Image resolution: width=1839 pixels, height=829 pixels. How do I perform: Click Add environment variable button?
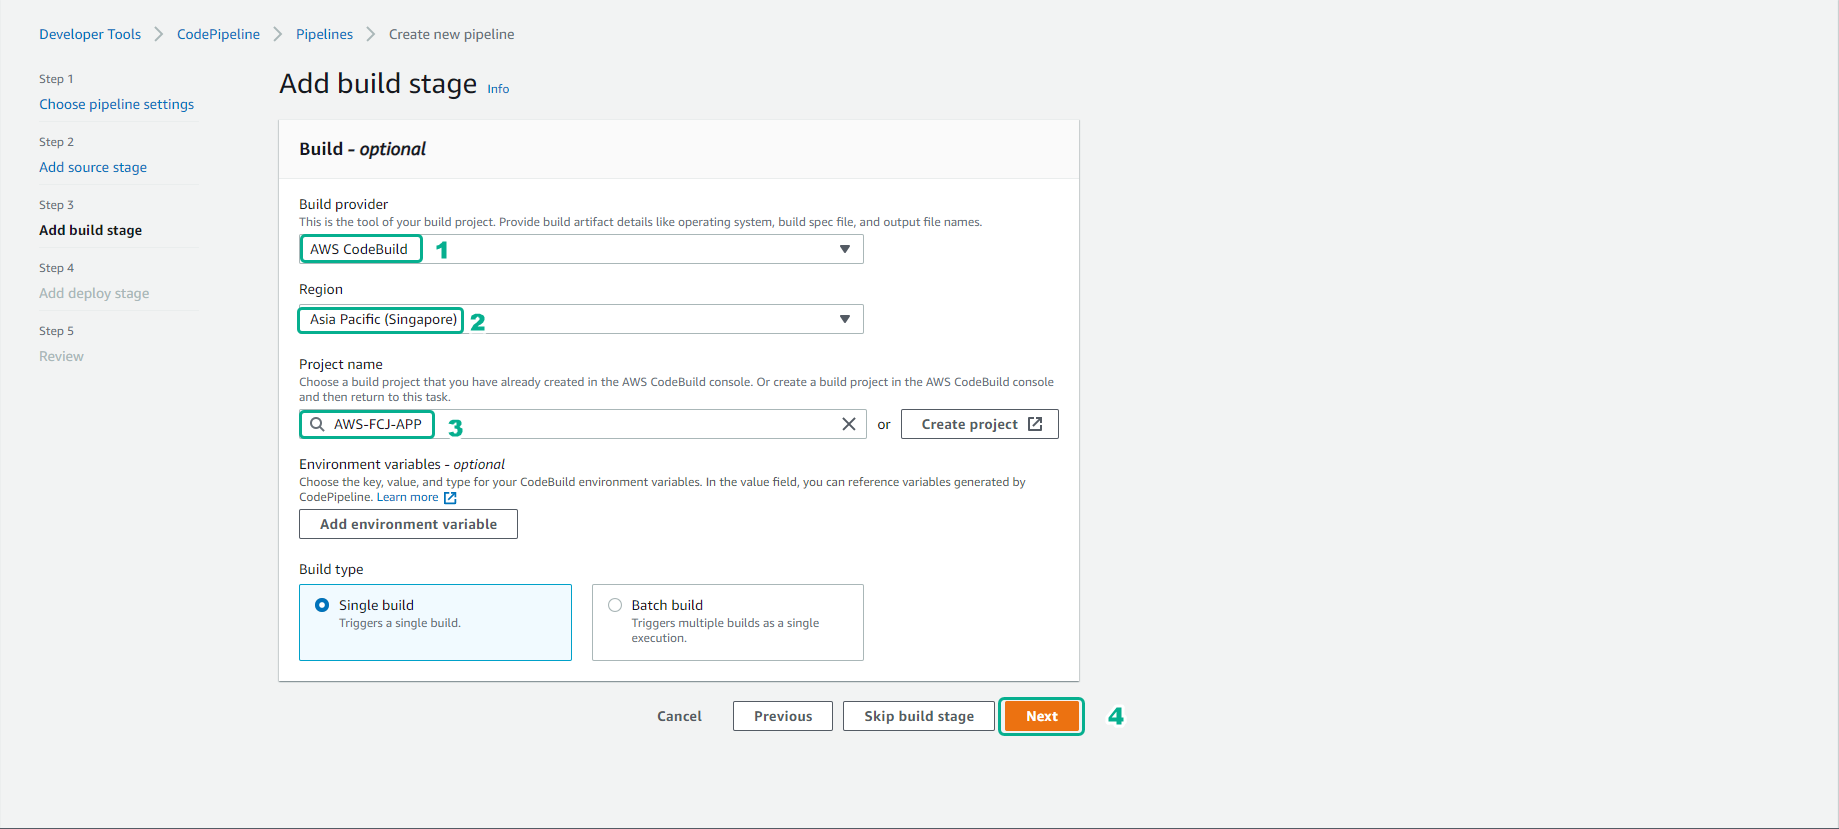pyautogui.click(x=408, y=524)
